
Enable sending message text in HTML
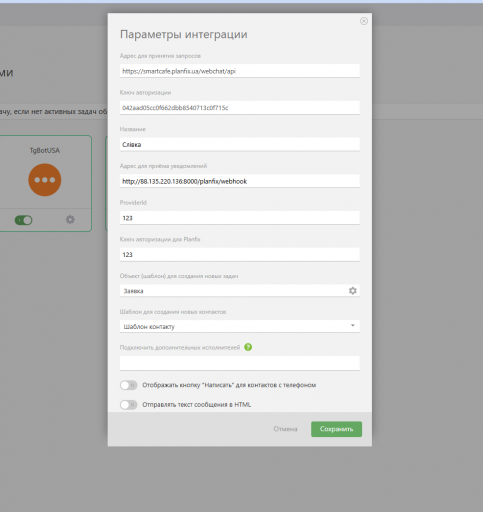pos(128,405)
